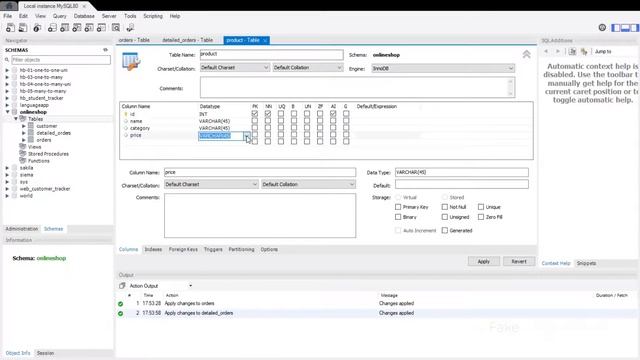The image size is (640, 360).
Task: Click the create new table toolbar icon
Action: (64, 28)
